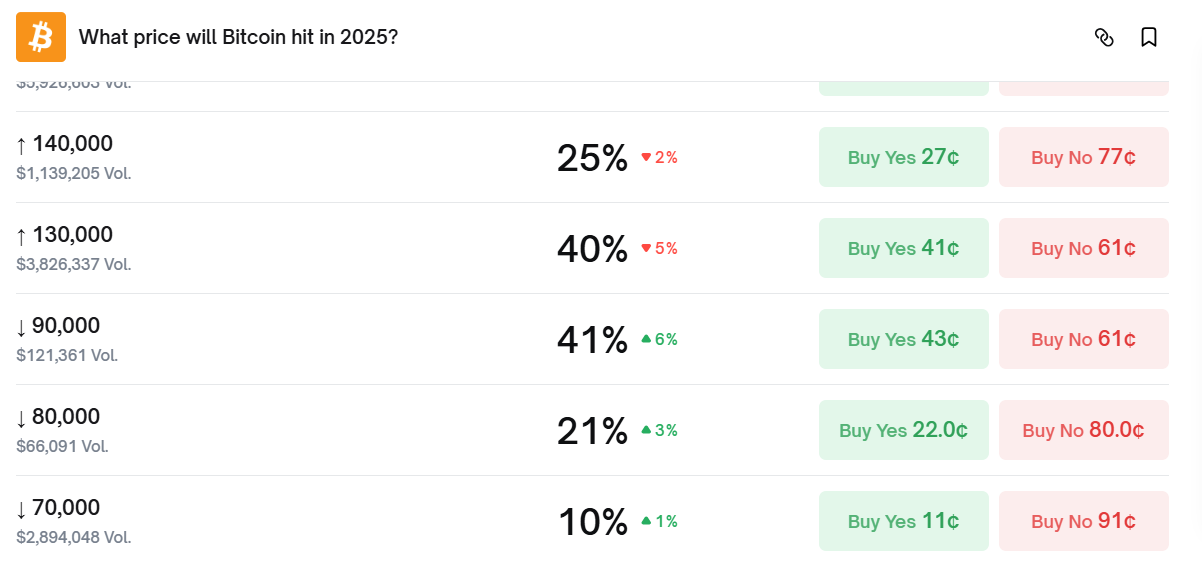Open the ↓ 90,000 outcome row
The image size is (1202, 562).
(66, 326)
